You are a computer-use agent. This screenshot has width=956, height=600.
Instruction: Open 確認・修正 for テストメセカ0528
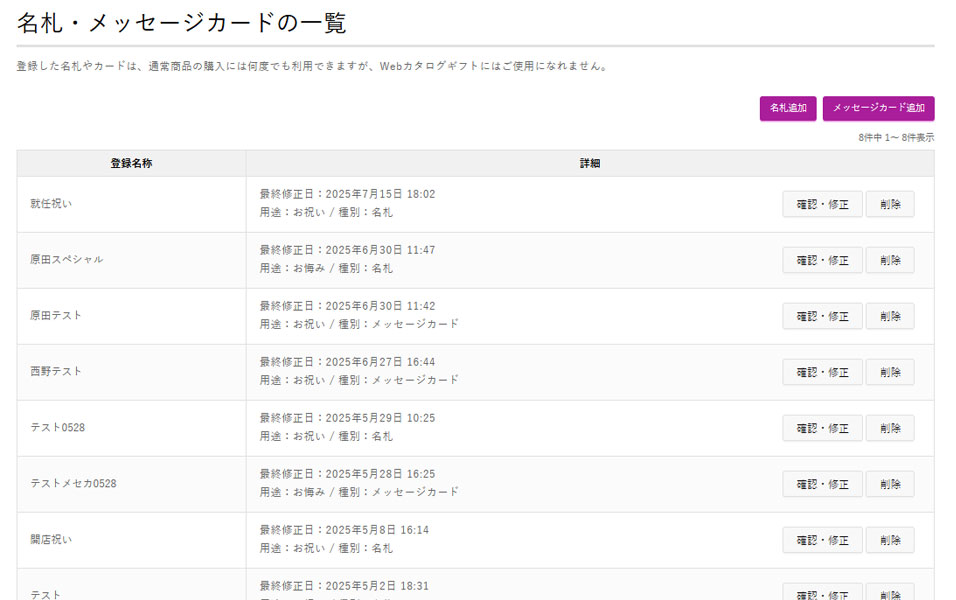pyautogui.click(x=822, y=484)
